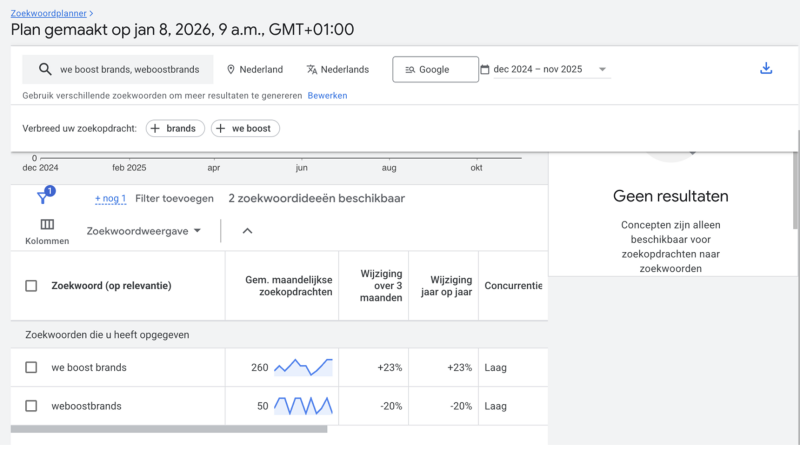
Task: Open the Google search network selector
Action: click(435, 70)
